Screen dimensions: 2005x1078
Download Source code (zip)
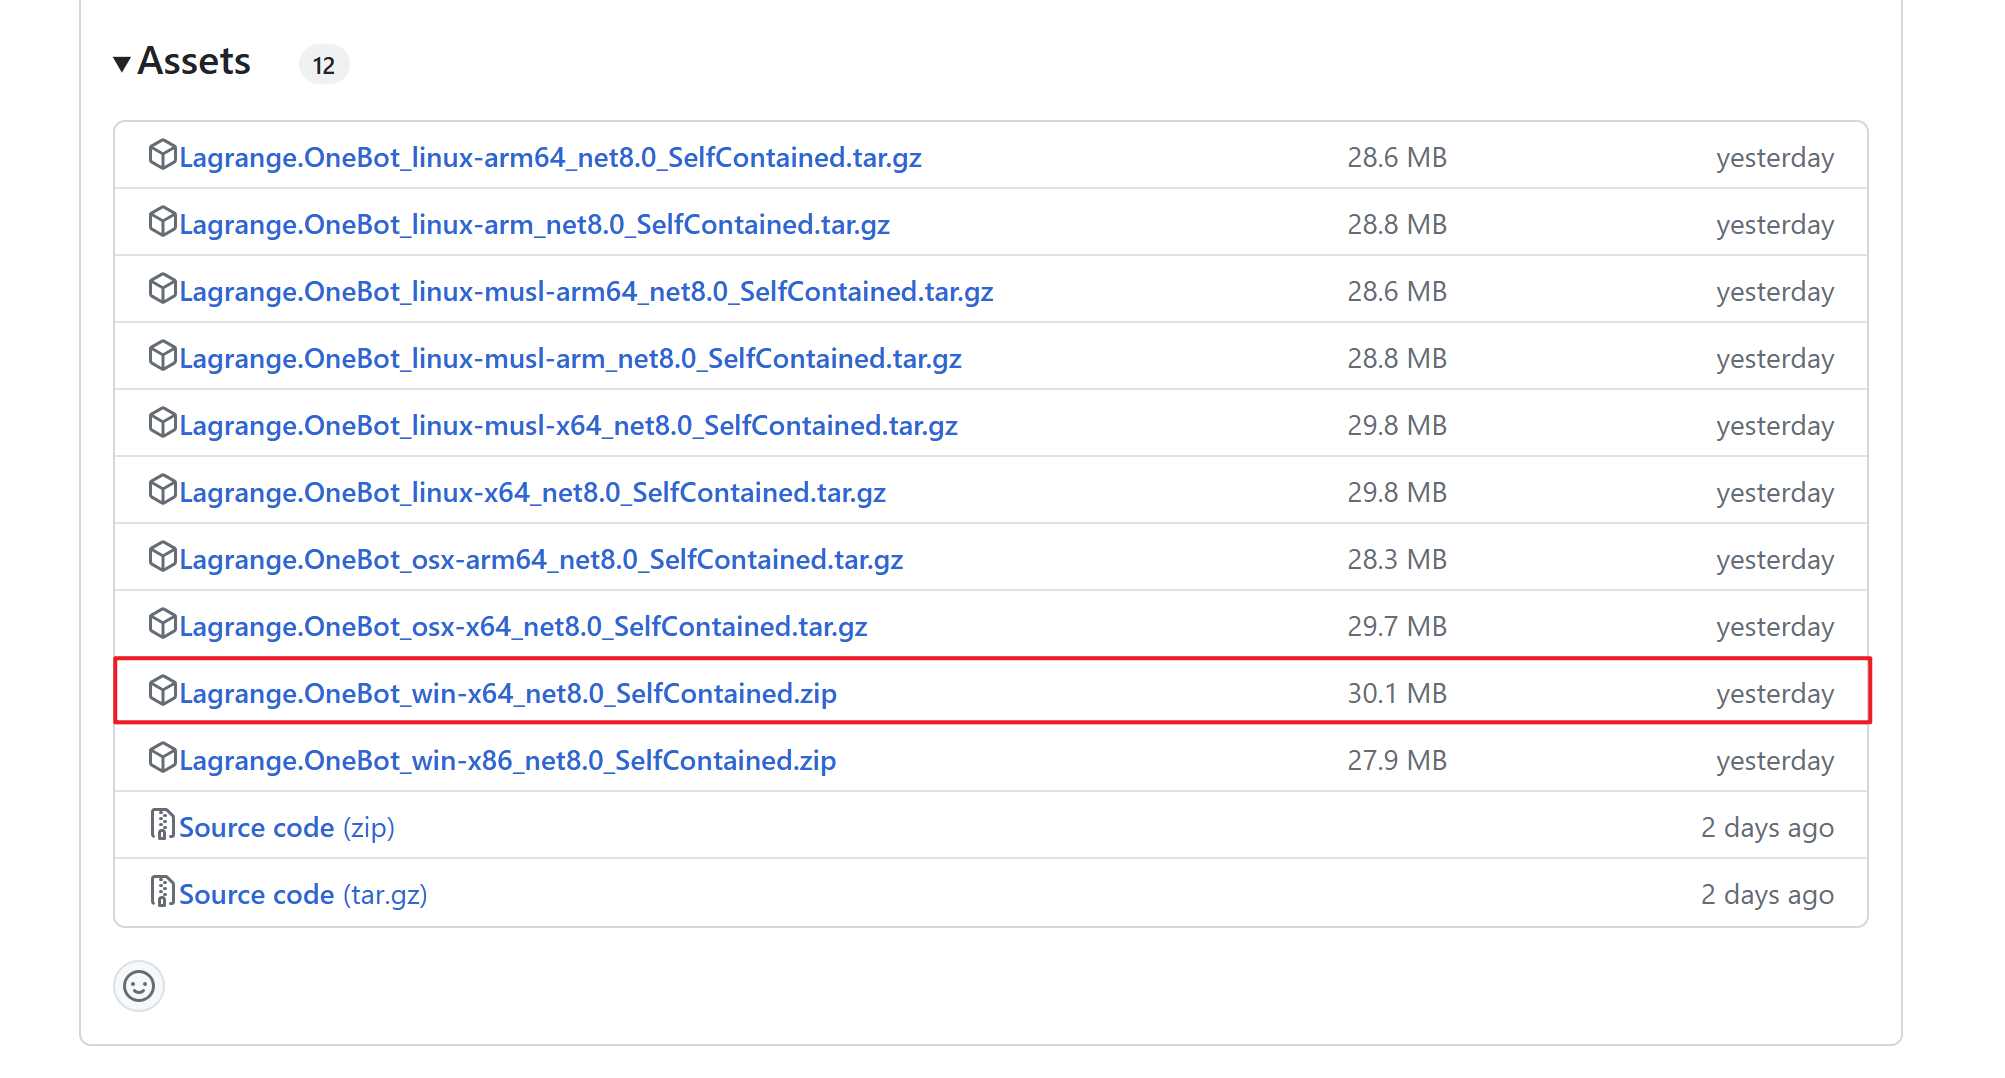287,828
